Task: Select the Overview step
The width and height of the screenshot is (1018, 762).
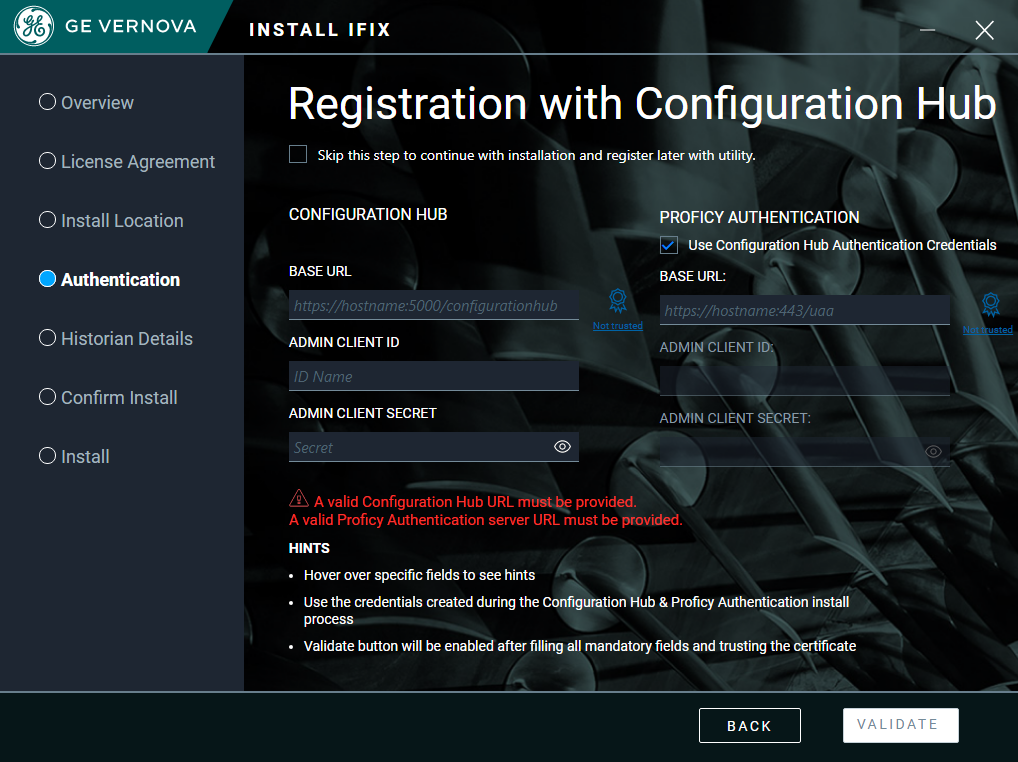Action: (86, 103)
